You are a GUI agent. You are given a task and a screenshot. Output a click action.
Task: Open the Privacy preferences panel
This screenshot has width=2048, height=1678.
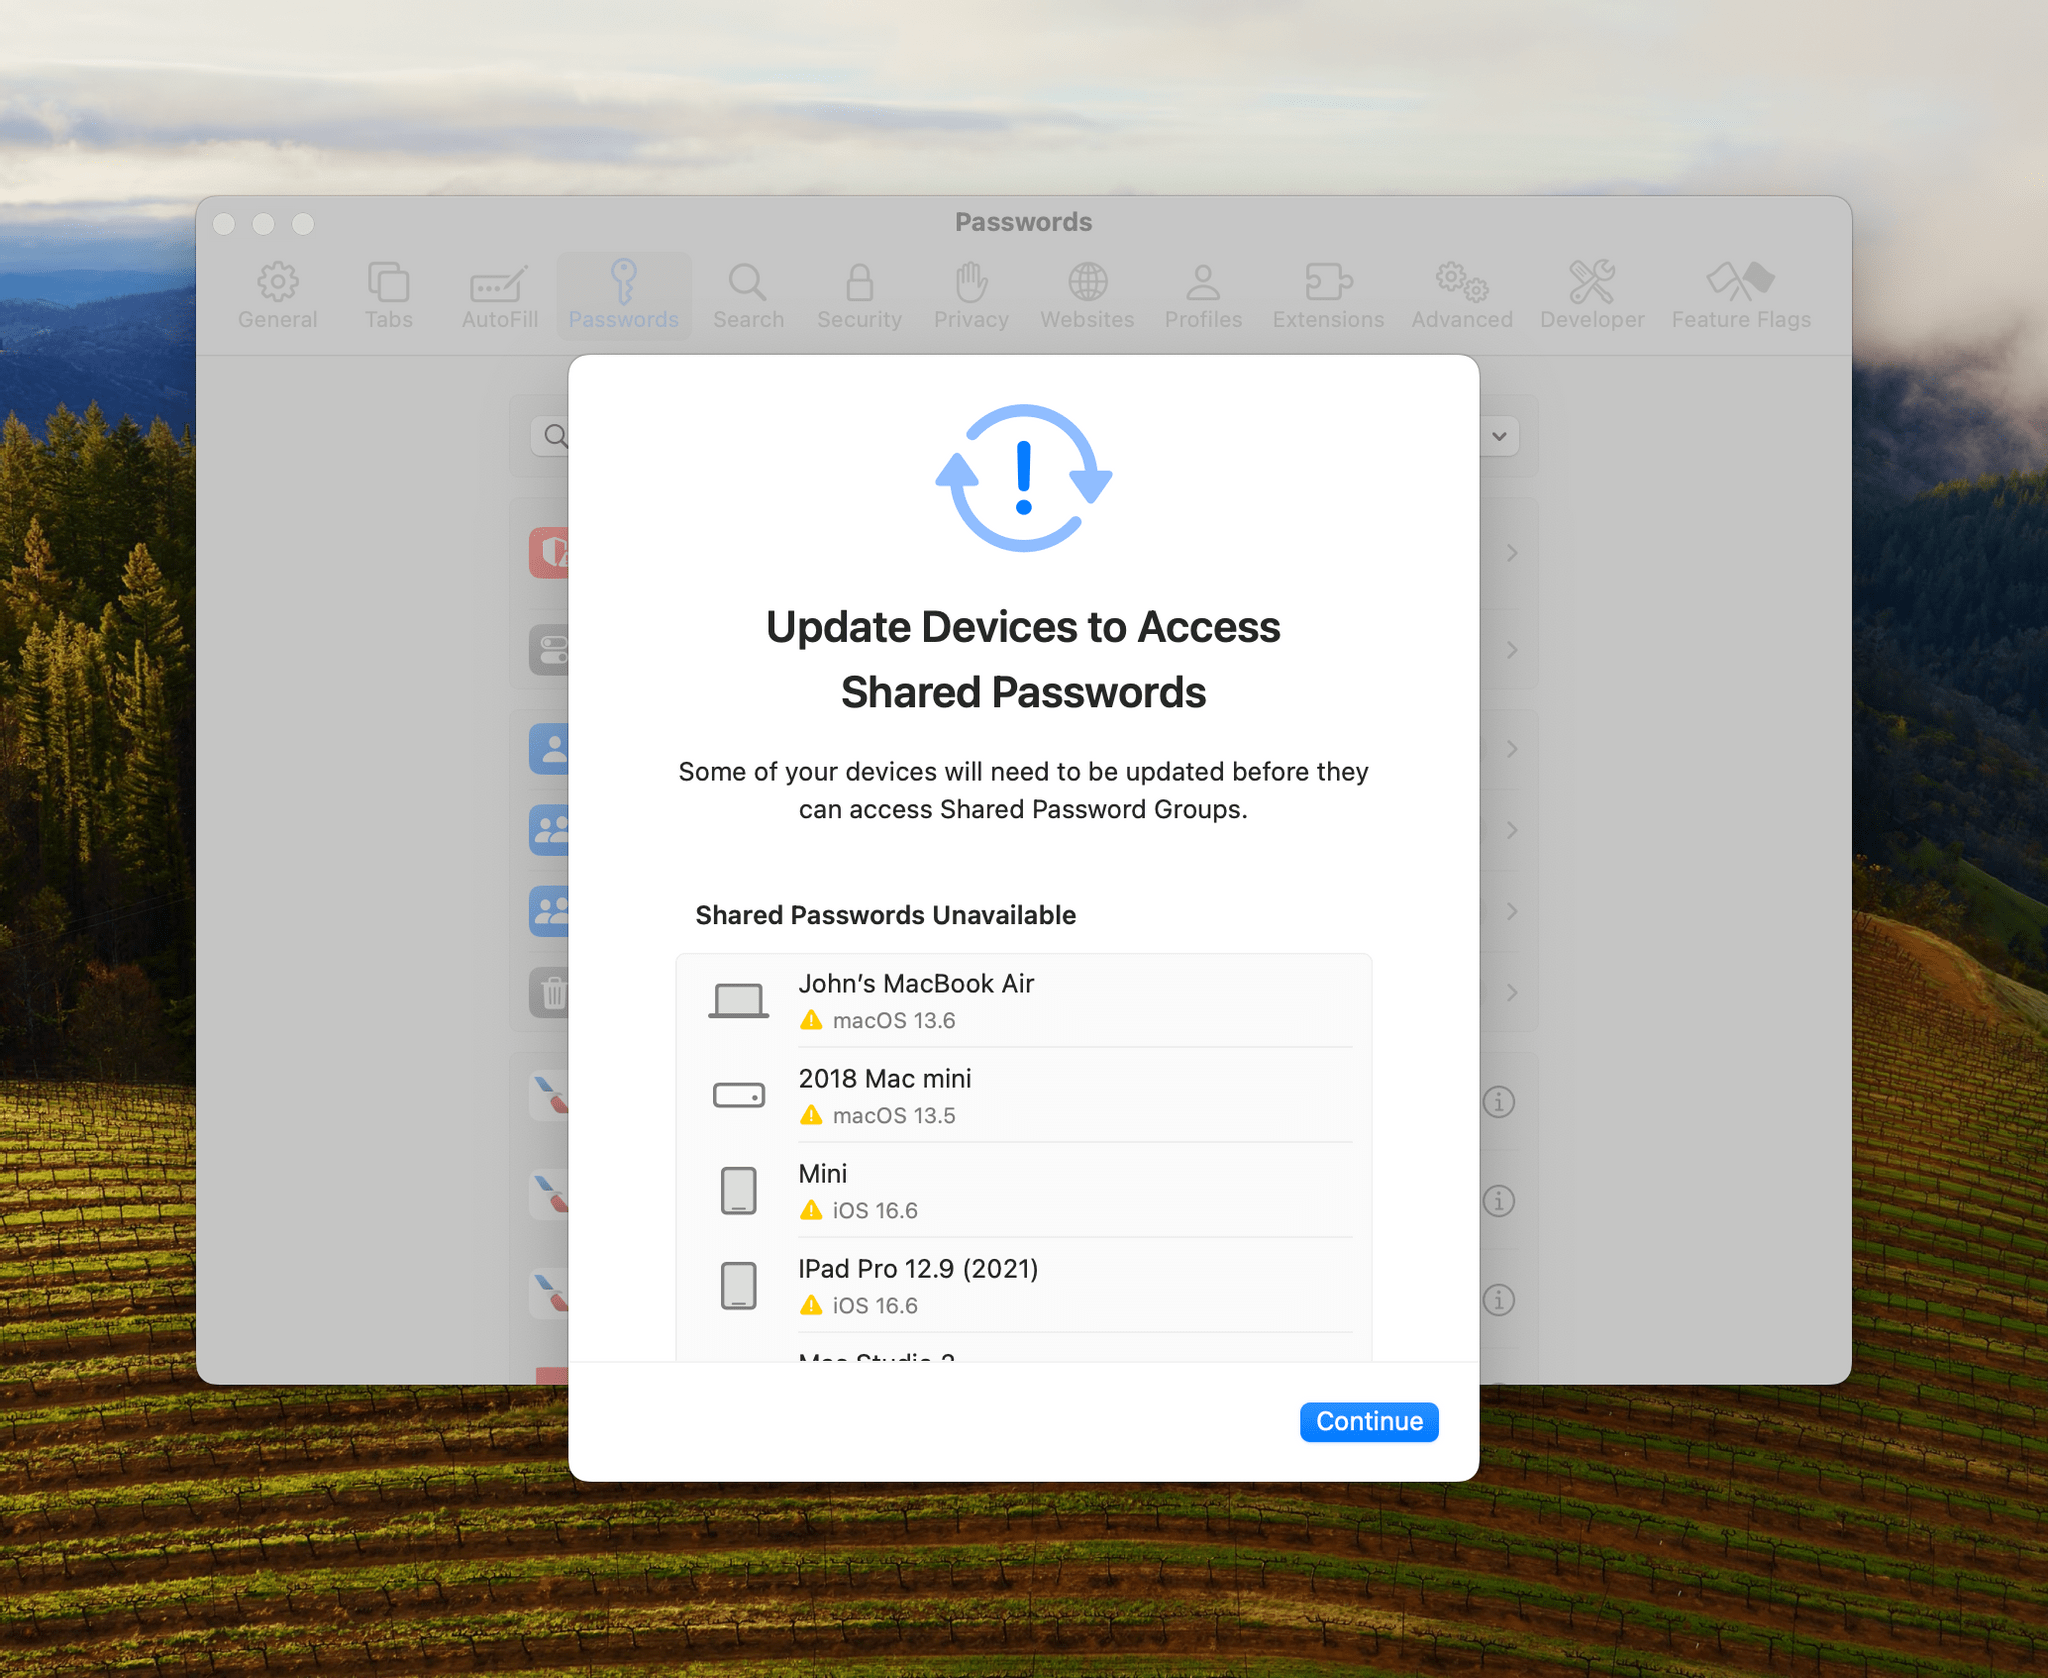tap(970, 293)
